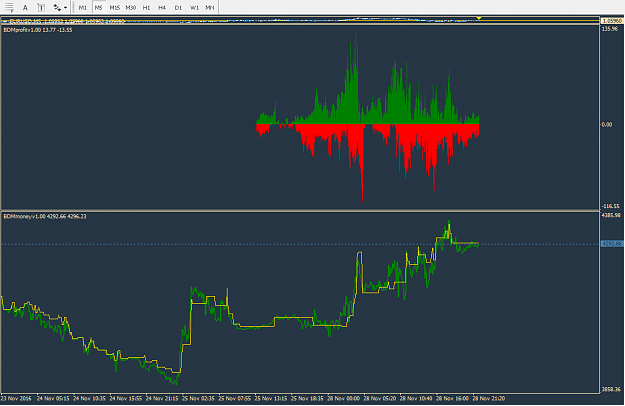
Task: Click the blue 4292.66 price level tag
Action: coord(612,243)
